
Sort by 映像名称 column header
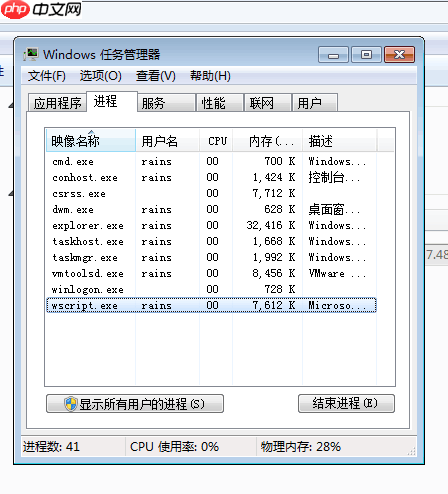91,141
